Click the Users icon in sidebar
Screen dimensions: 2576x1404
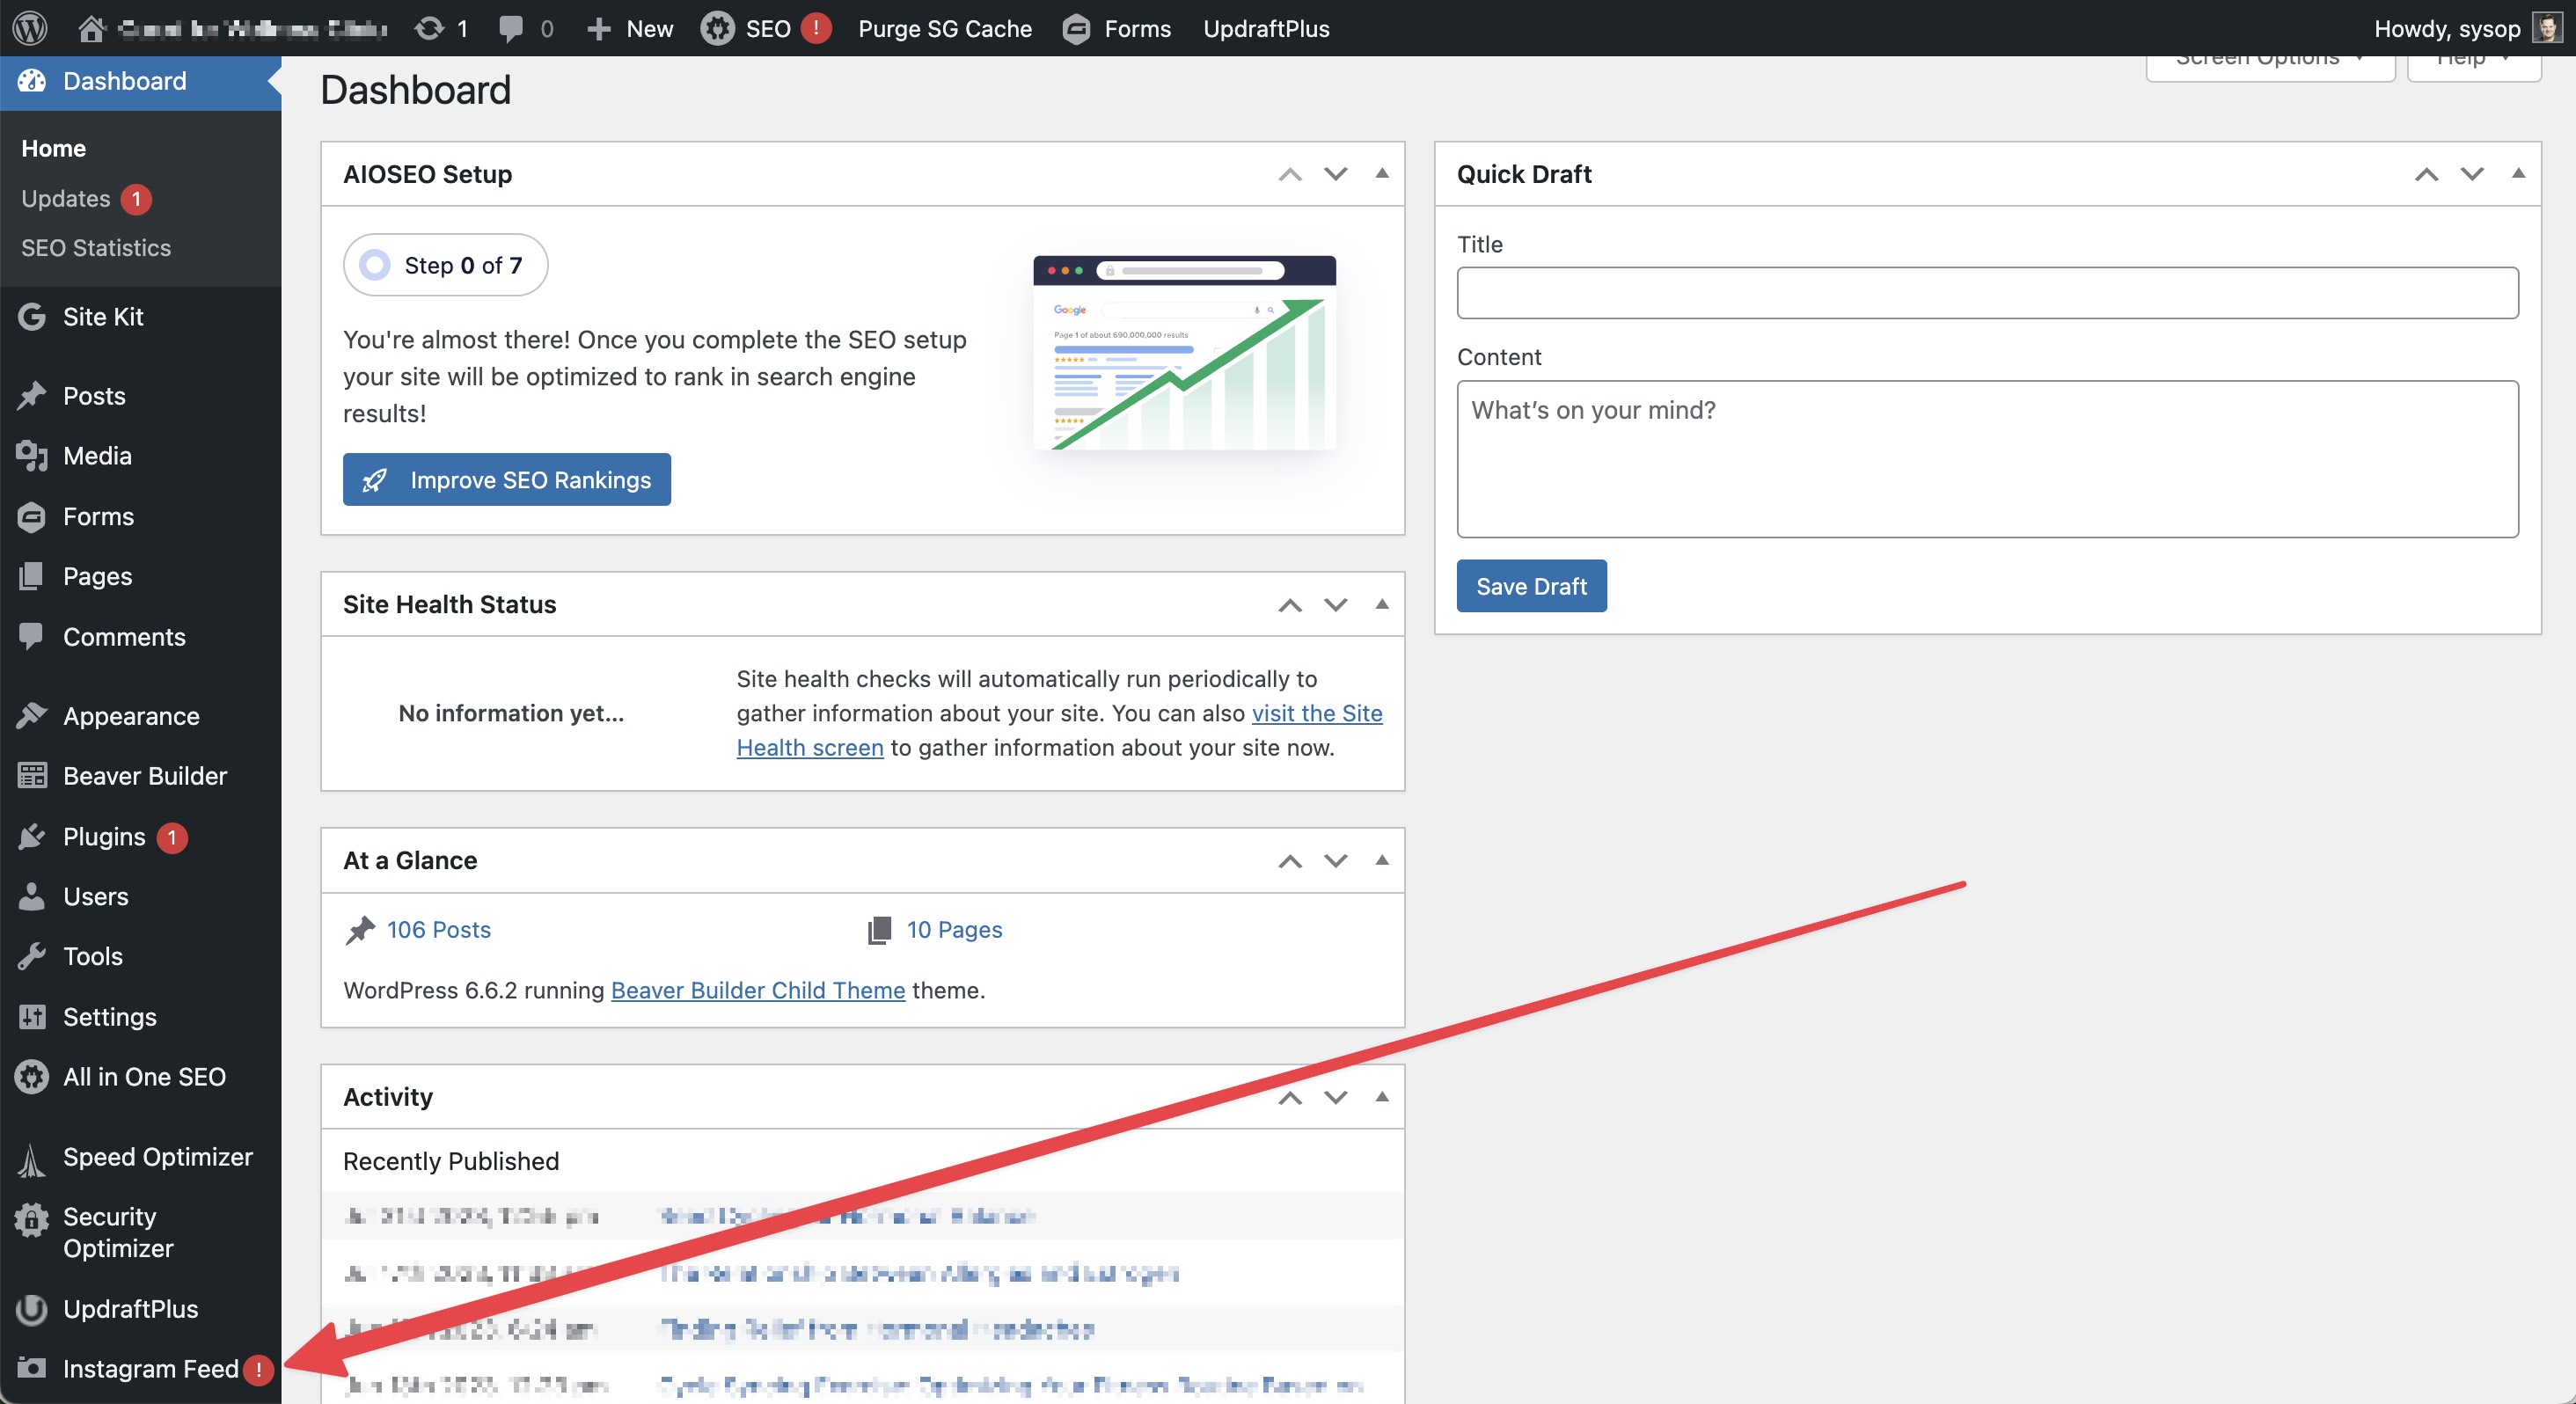click(x=32, y=896)
